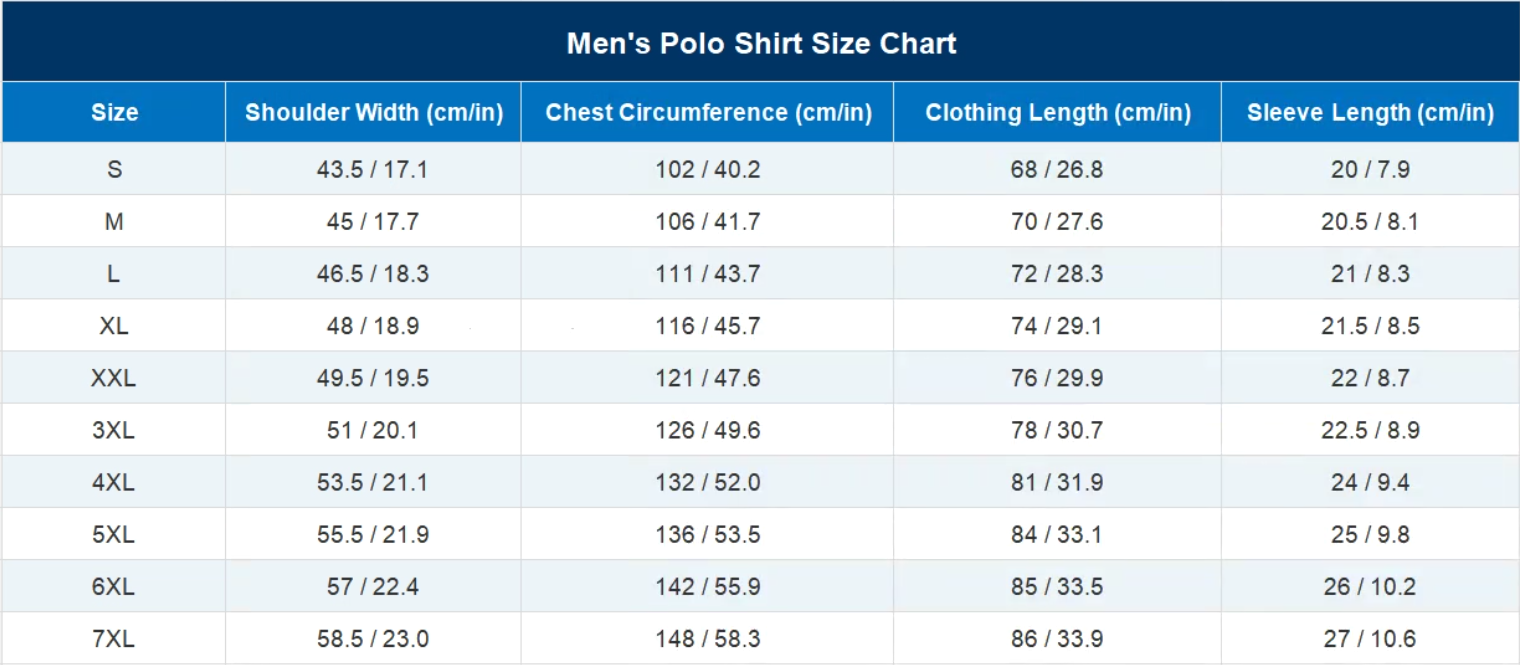Viewport: 1520px width, 665px height.
Task: Select the 132 / 52.0 chest circumference cell
Action: pos(708,482)
